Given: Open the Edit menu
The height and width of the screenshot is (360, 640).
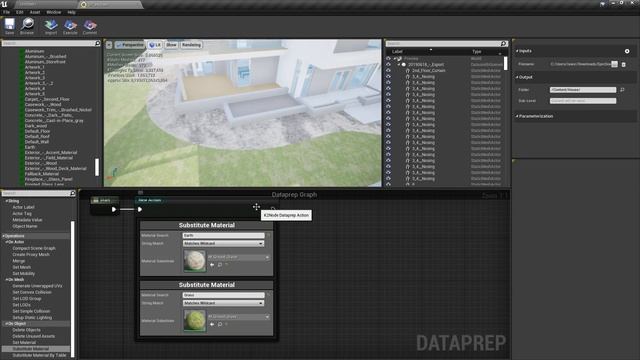Looking at the screenshot, I should point(20,12).
